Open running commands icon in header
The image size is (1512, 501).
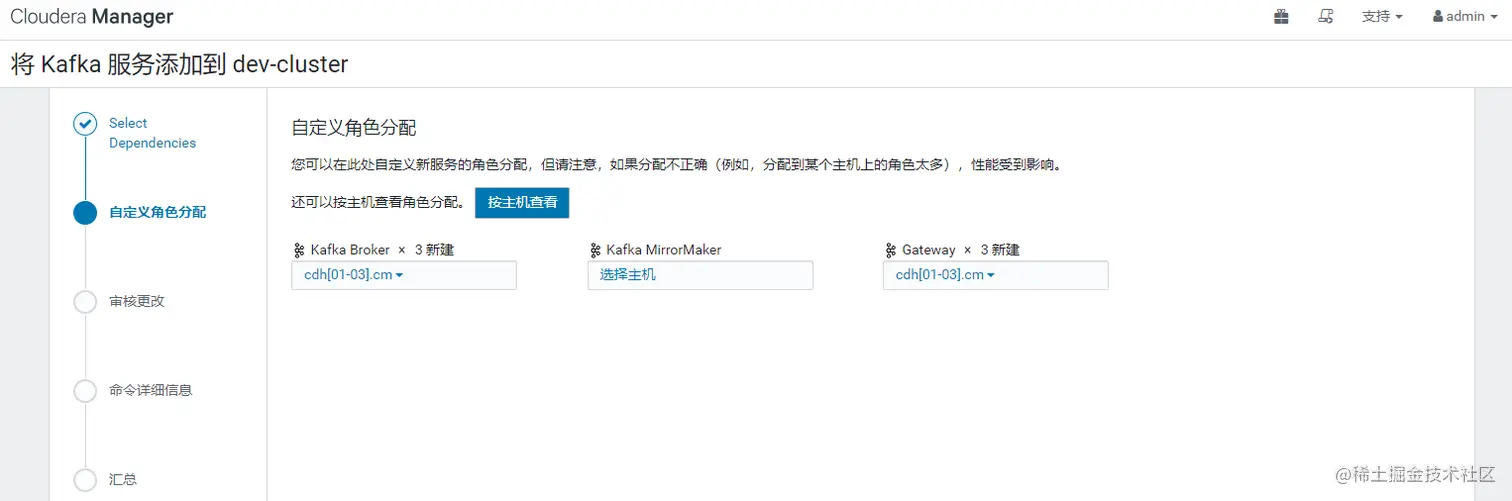pyautogui.click(x=1326, y=17)
